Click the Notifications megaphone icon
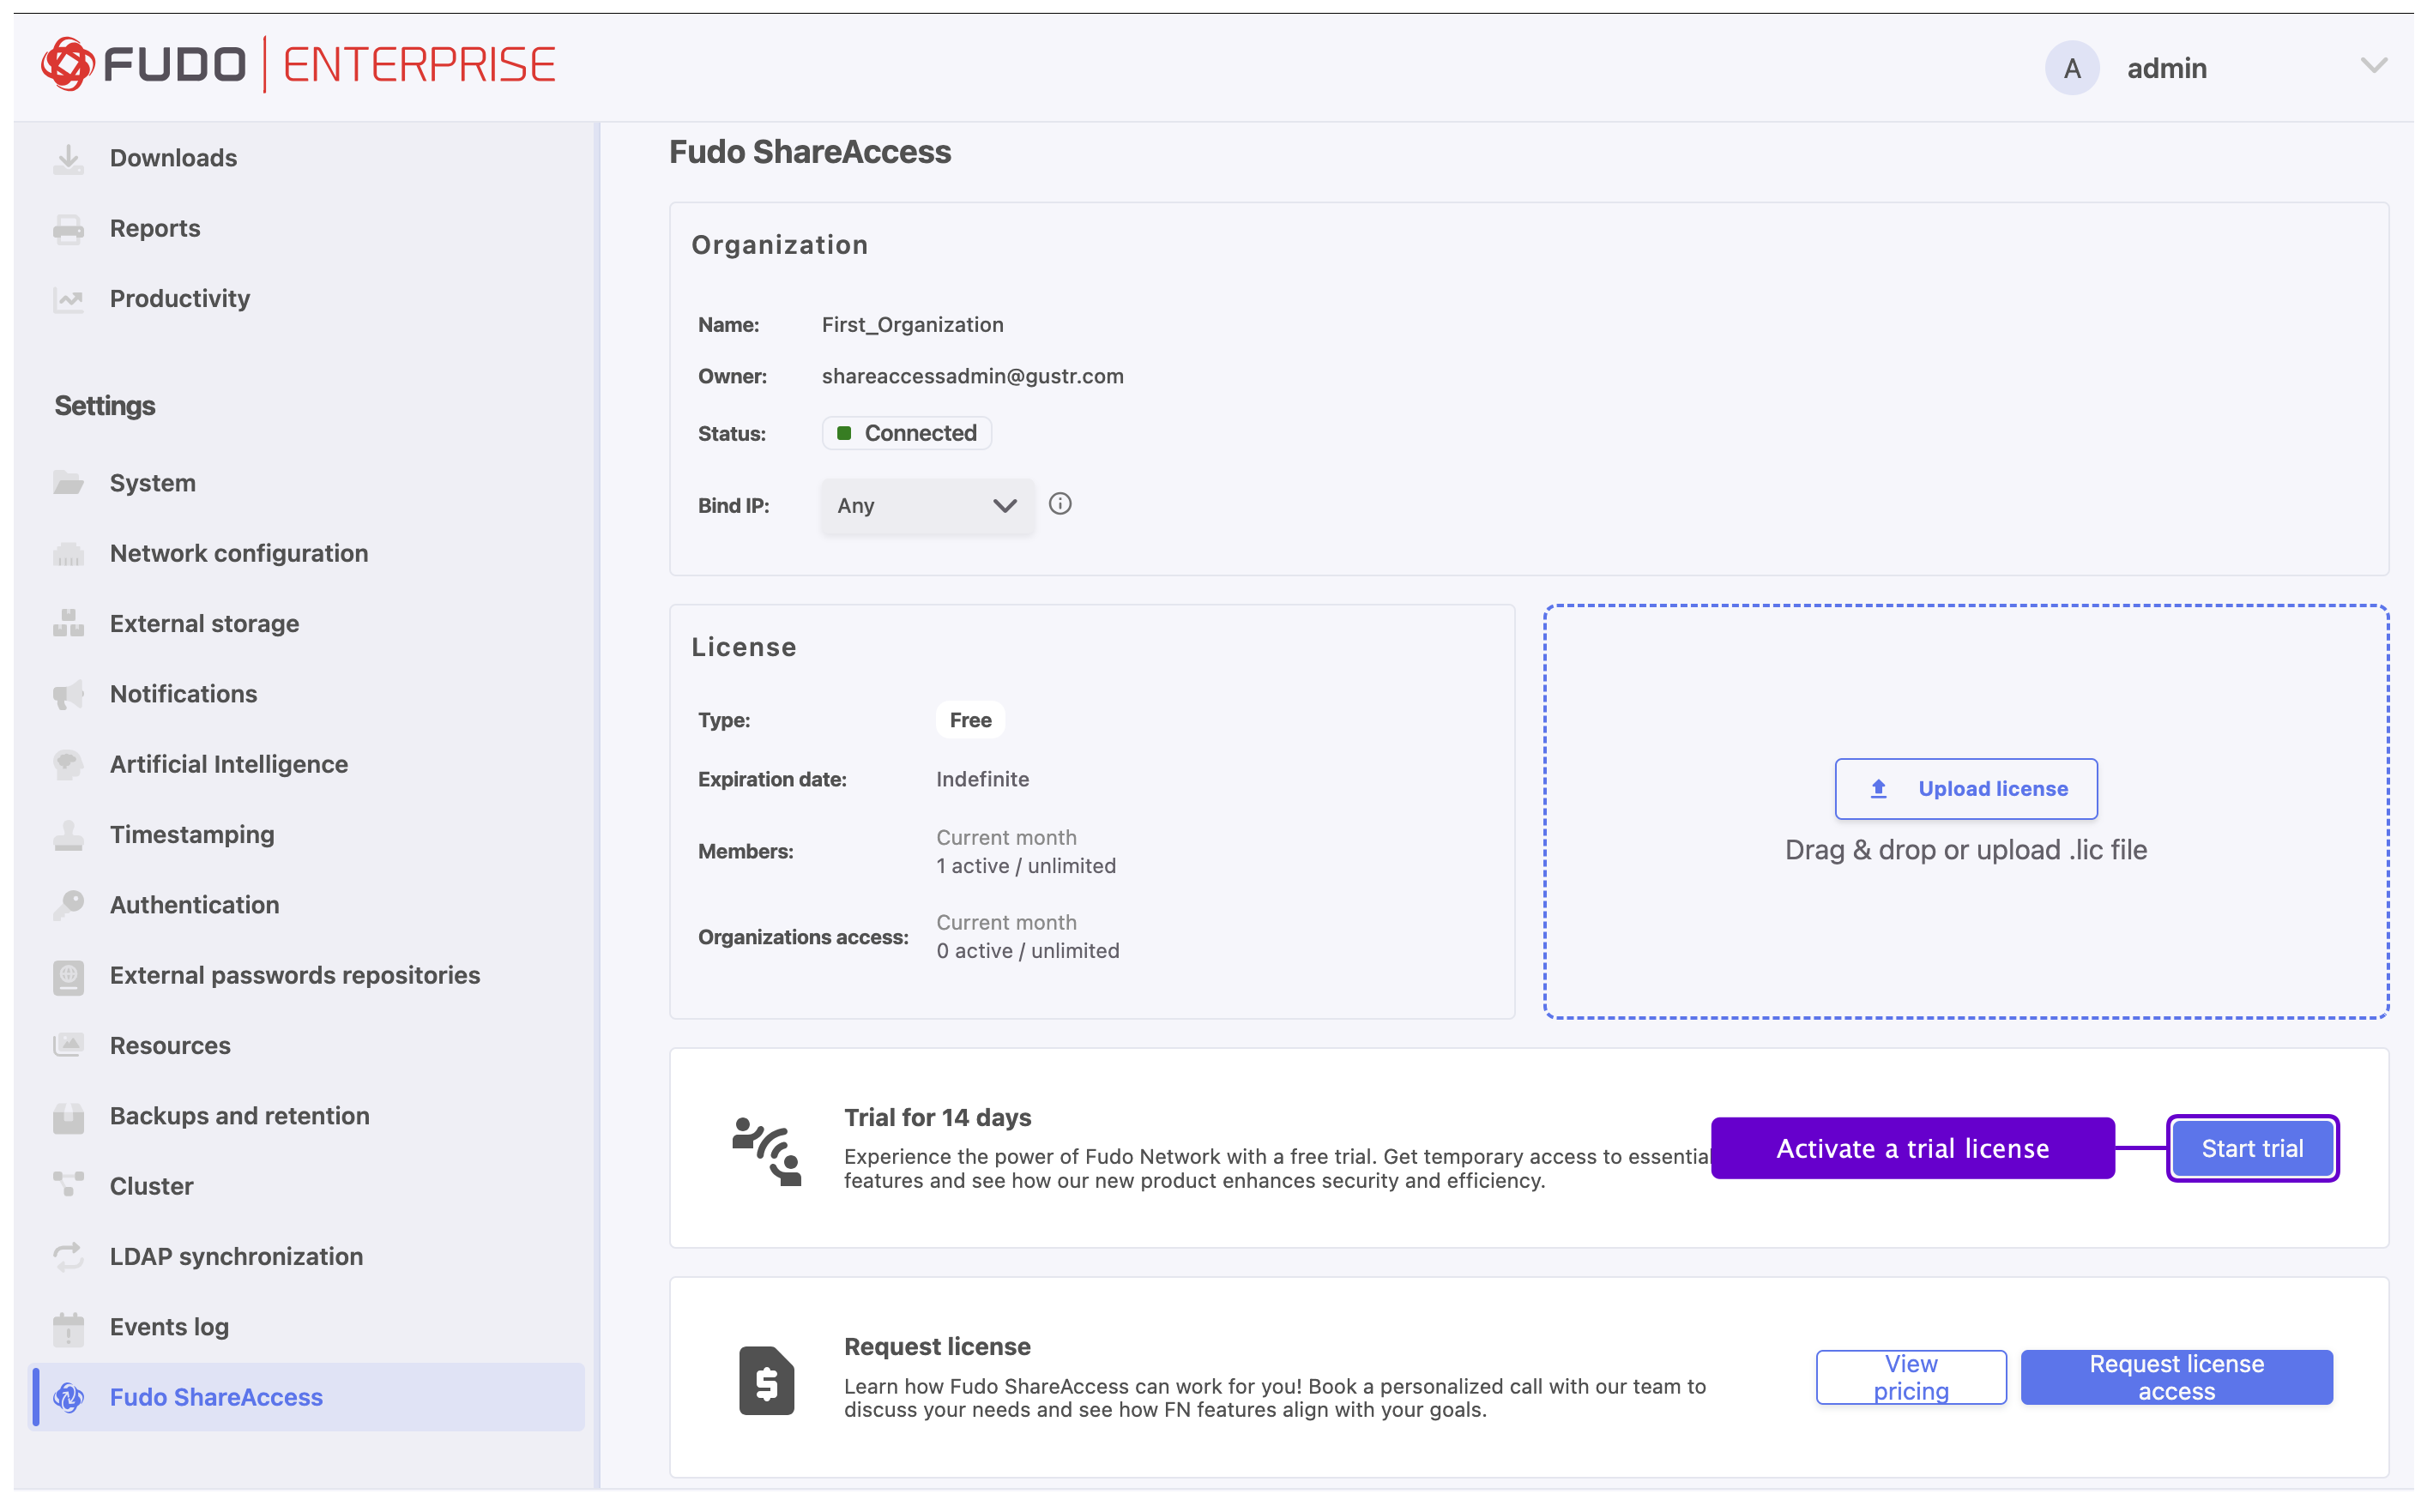Viewport: 2427px width, 1512px height. [68, 695]
